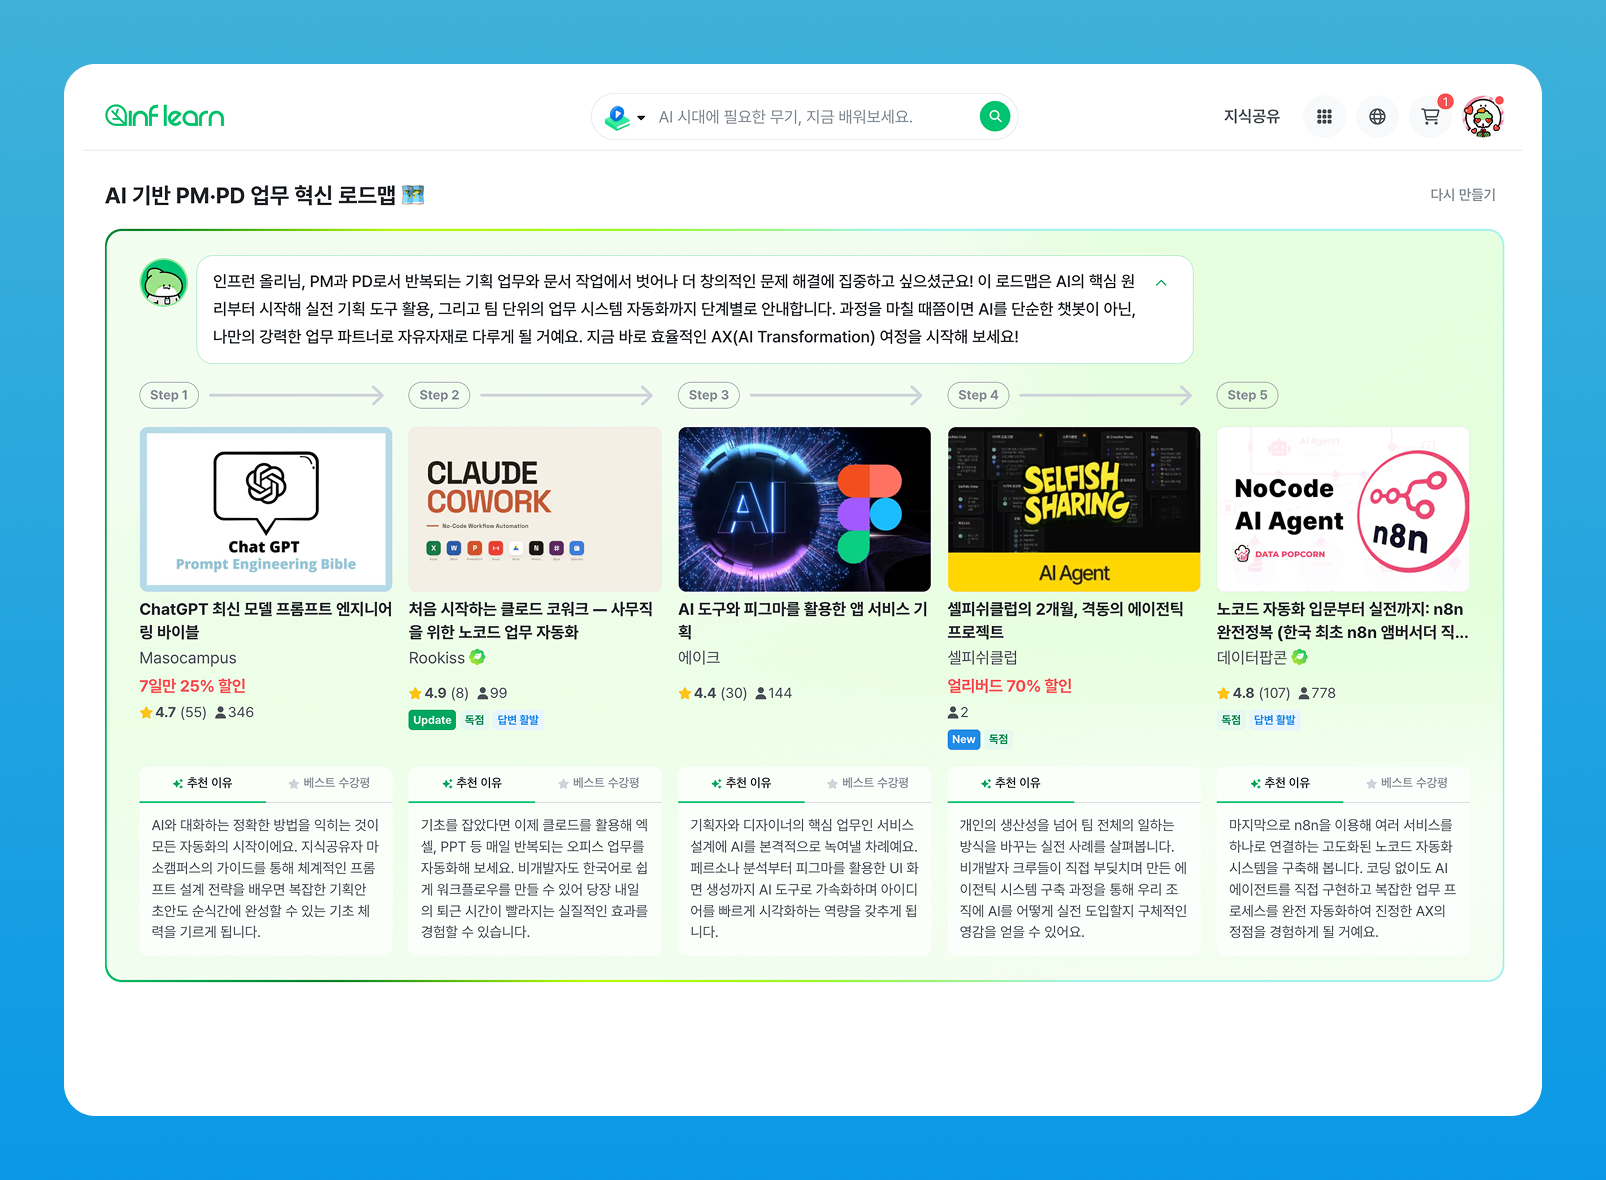Click the 4.4 star rating icon
The image size is (1606, 1180).
[x=685, y=693]
